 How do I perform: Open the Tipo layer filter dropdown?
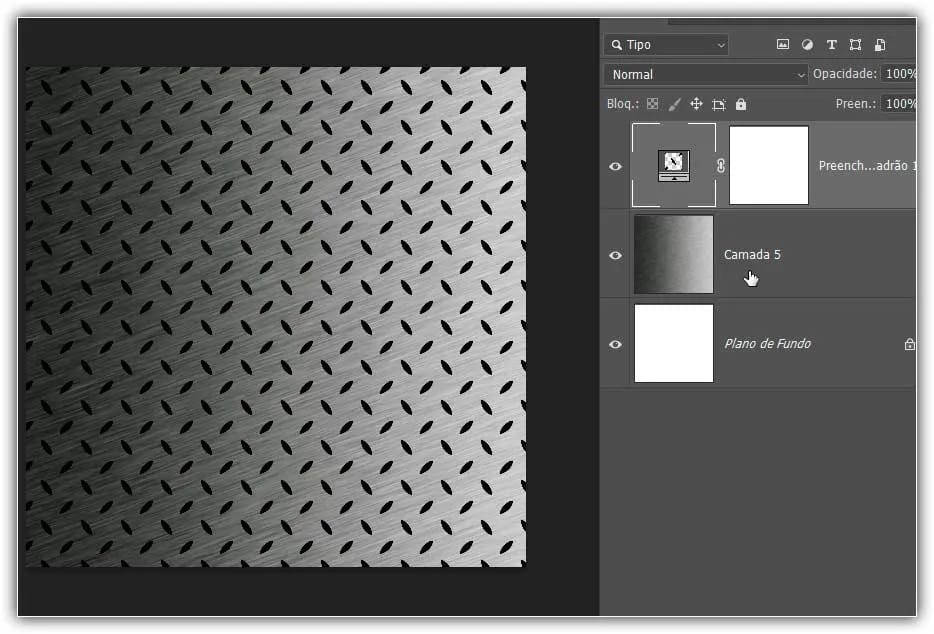click(666, 45)
